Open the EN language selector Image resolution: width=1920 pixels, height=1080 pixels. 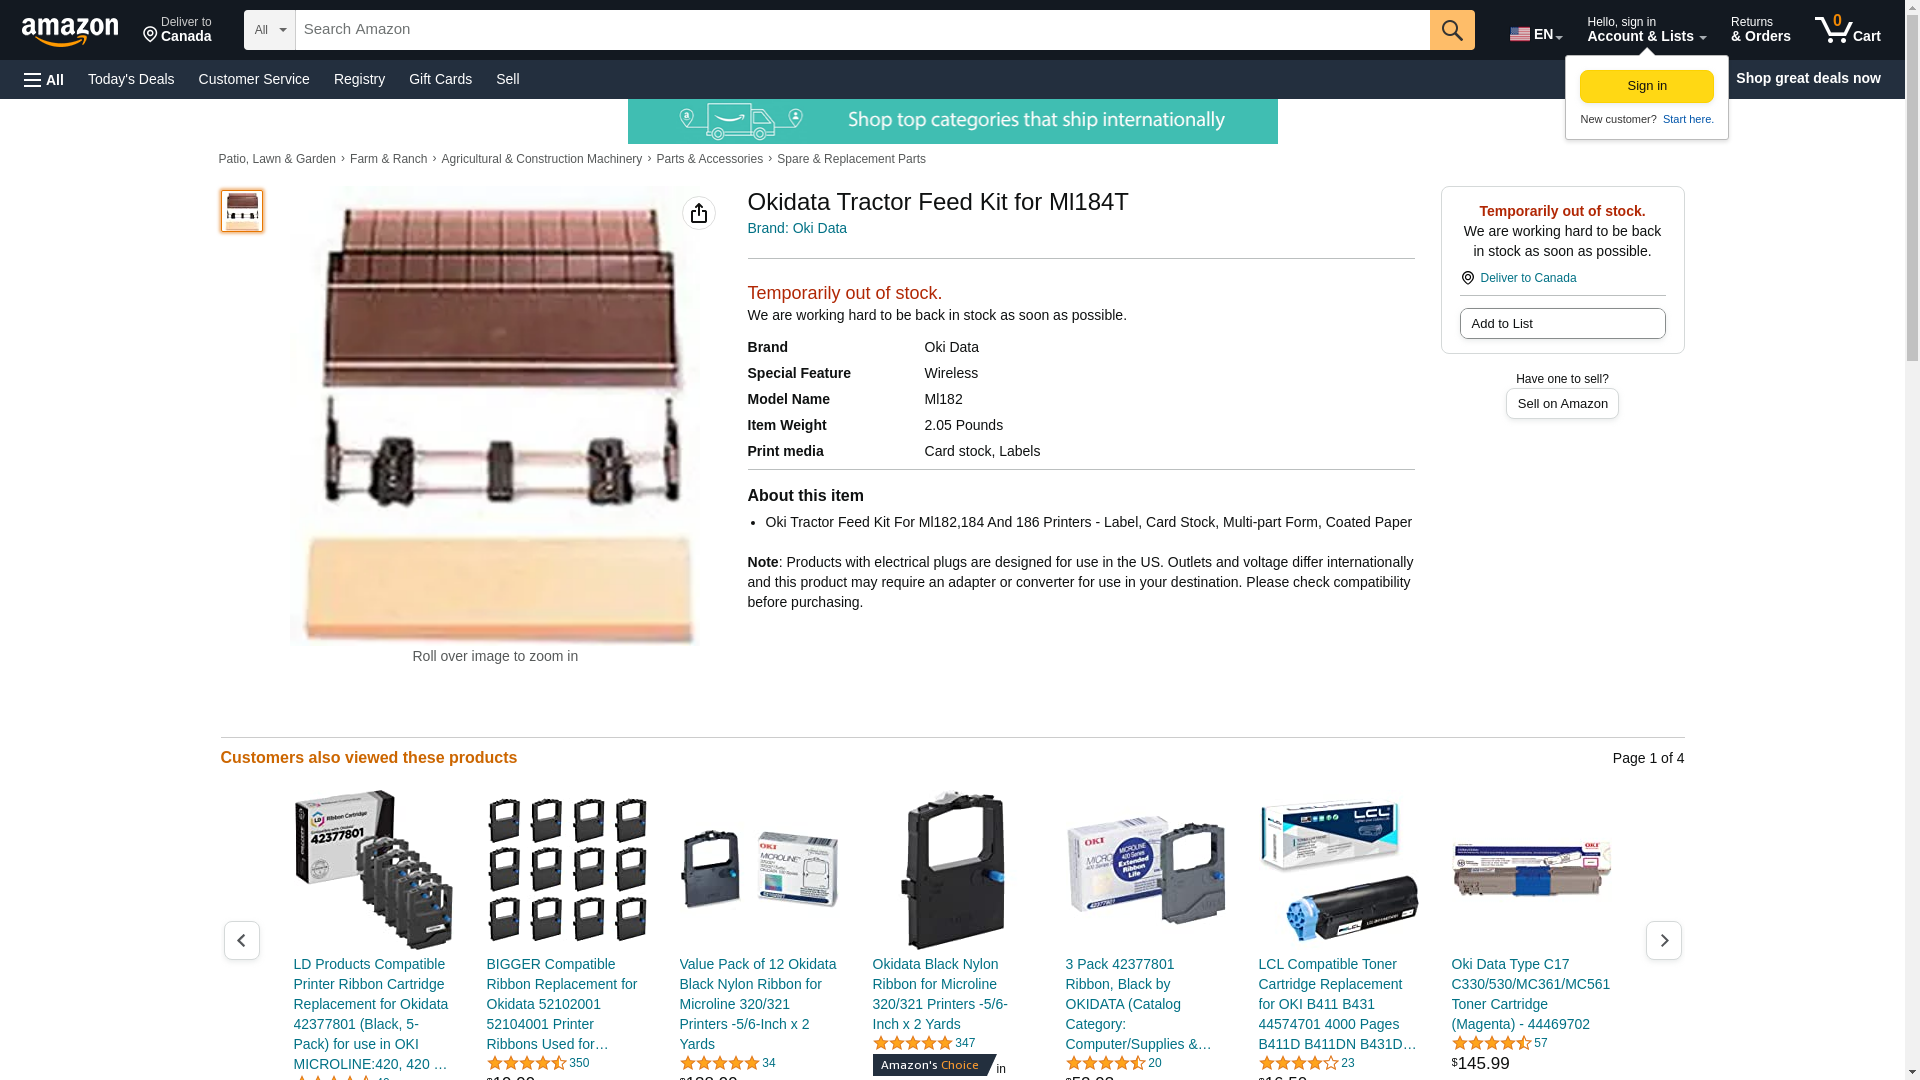[x=1536, y=33]
